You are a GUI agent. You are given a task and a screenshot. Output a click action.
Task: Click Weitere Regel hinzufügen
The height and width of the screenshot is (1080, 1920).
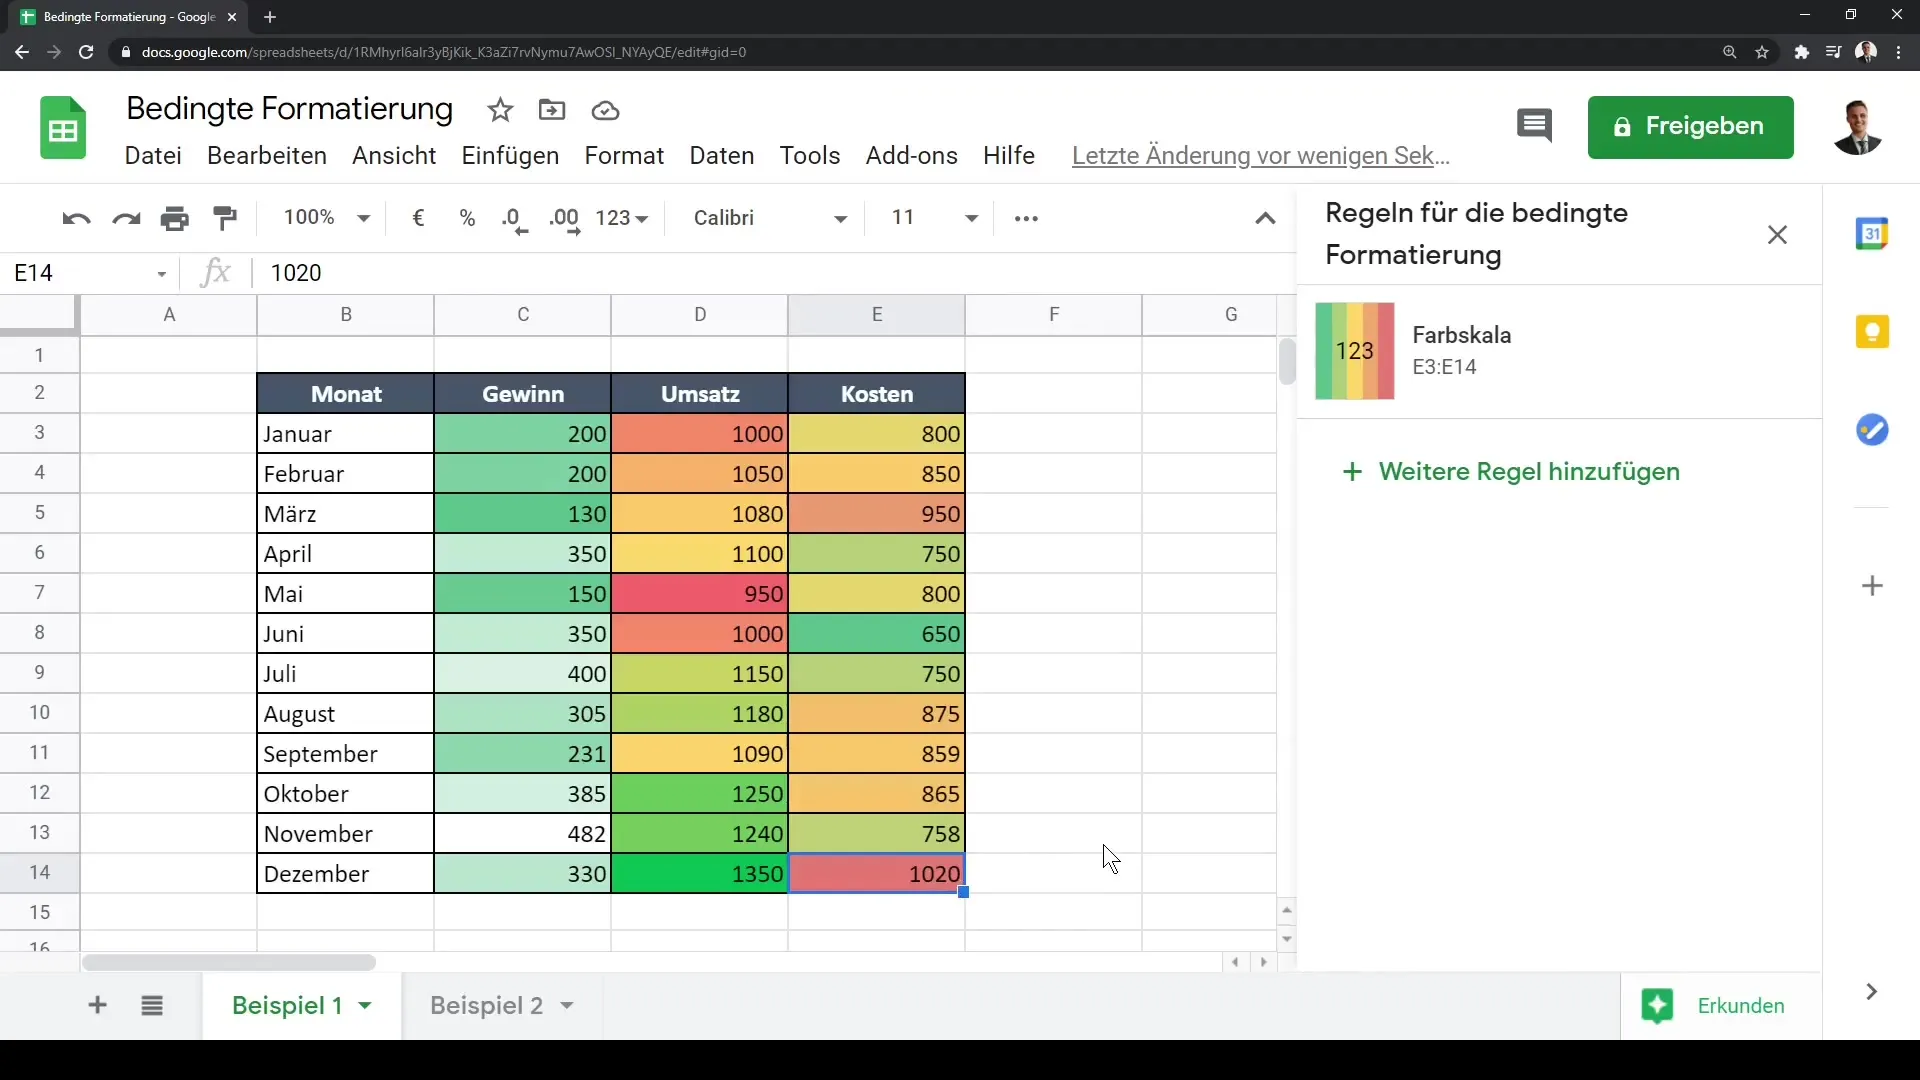pos(1510,472)
